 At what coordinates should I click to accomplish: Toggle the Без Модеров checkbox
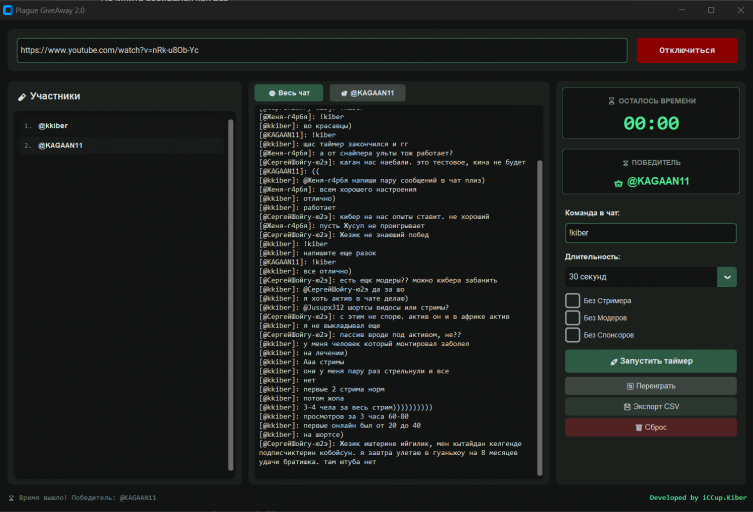pos(572,318)
